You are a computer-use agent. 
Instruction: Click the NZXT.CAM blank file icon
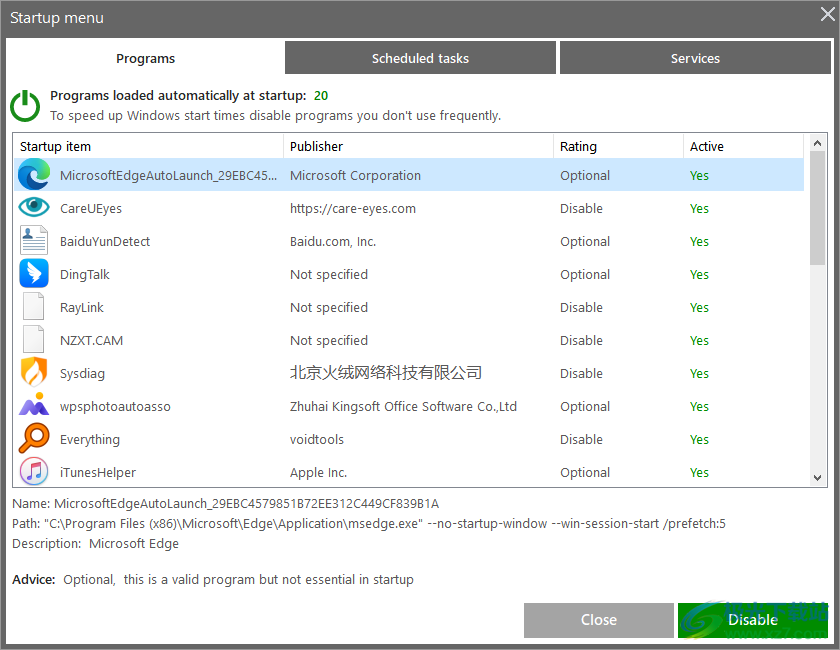point(33,339)
